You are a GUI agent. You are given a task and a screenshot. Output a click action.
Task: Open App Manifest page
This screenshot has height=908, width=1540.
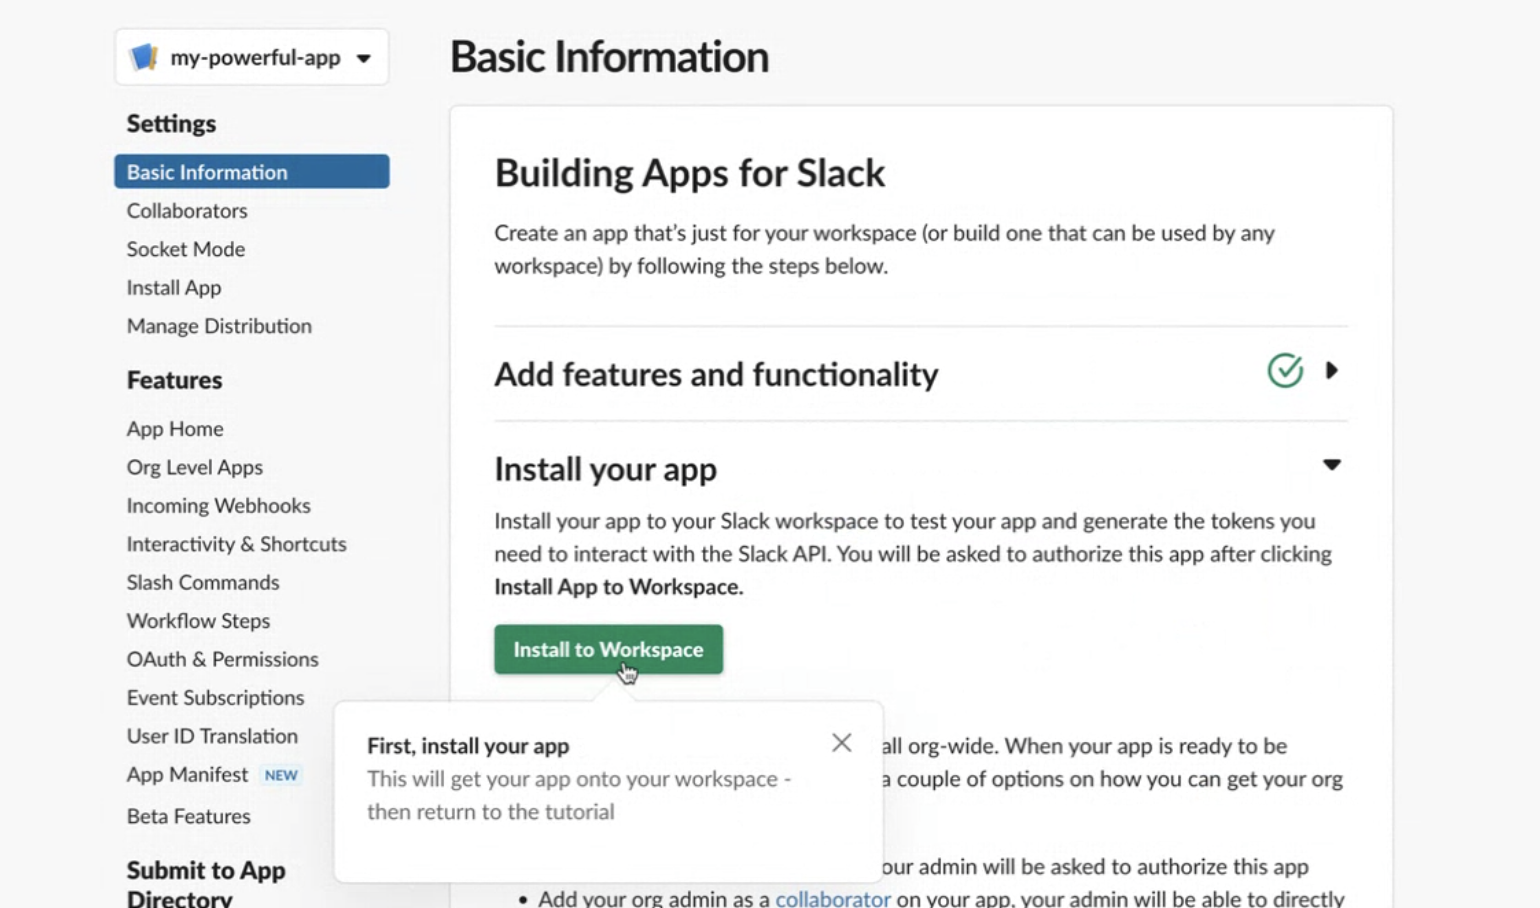point(187,775)
